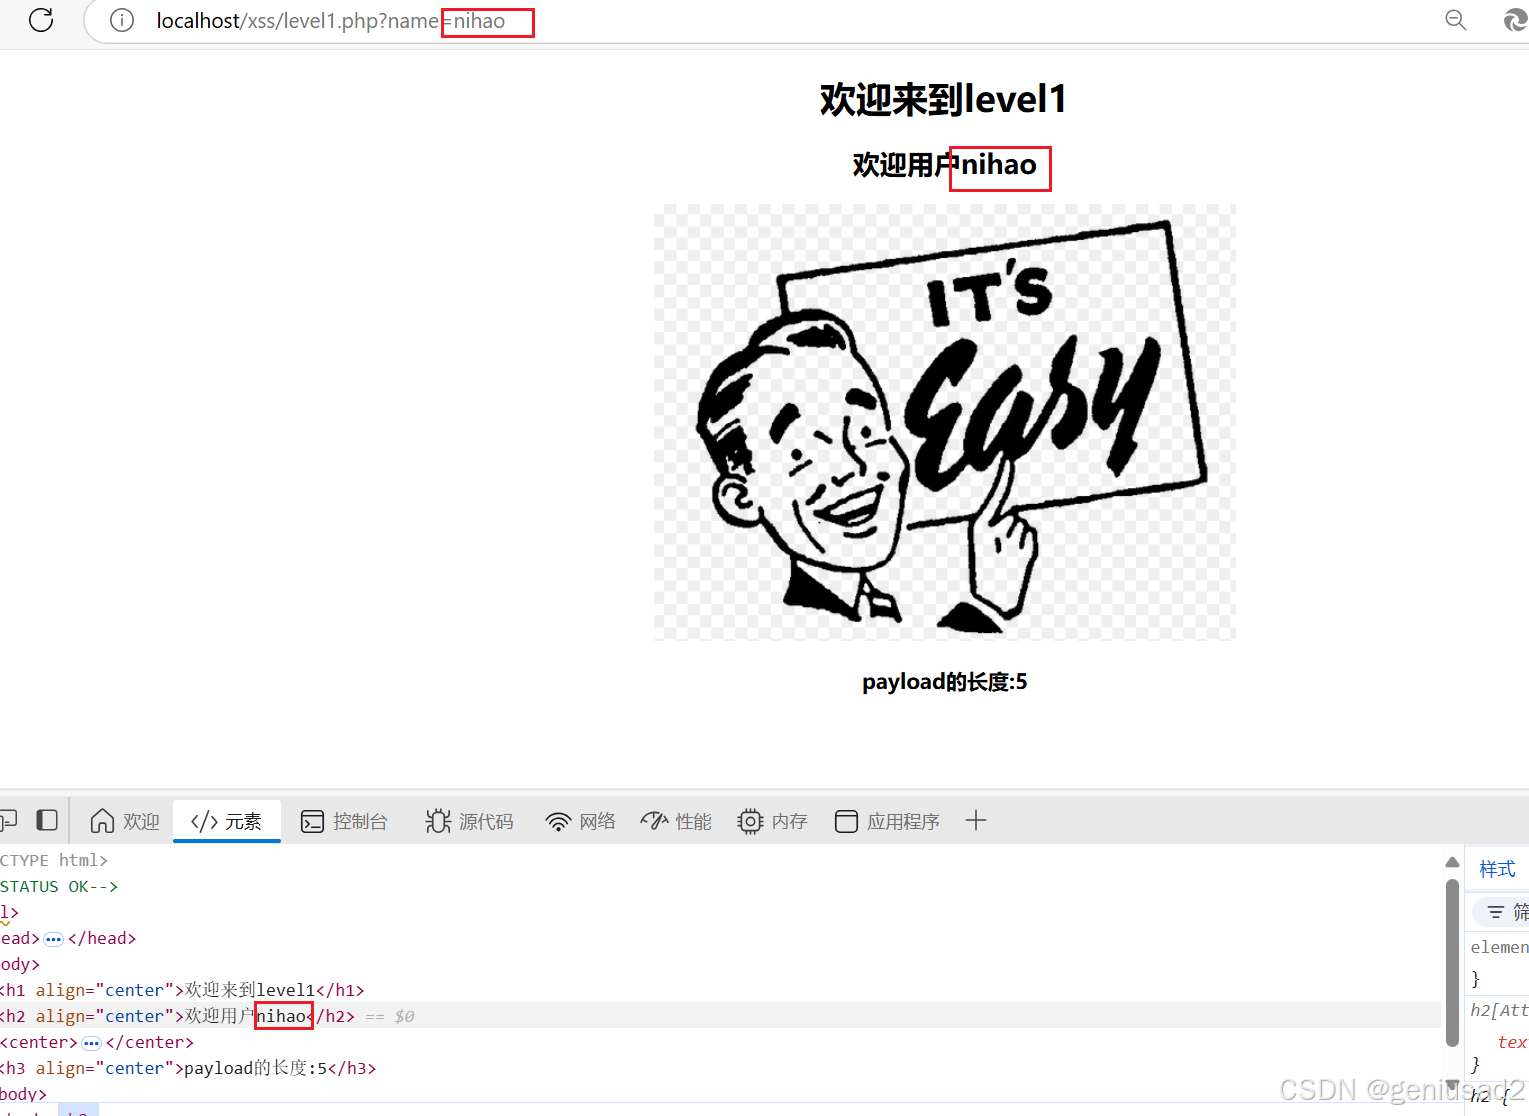
Task: Click the IT'S Easy image on page
Action: pos(945,422)
